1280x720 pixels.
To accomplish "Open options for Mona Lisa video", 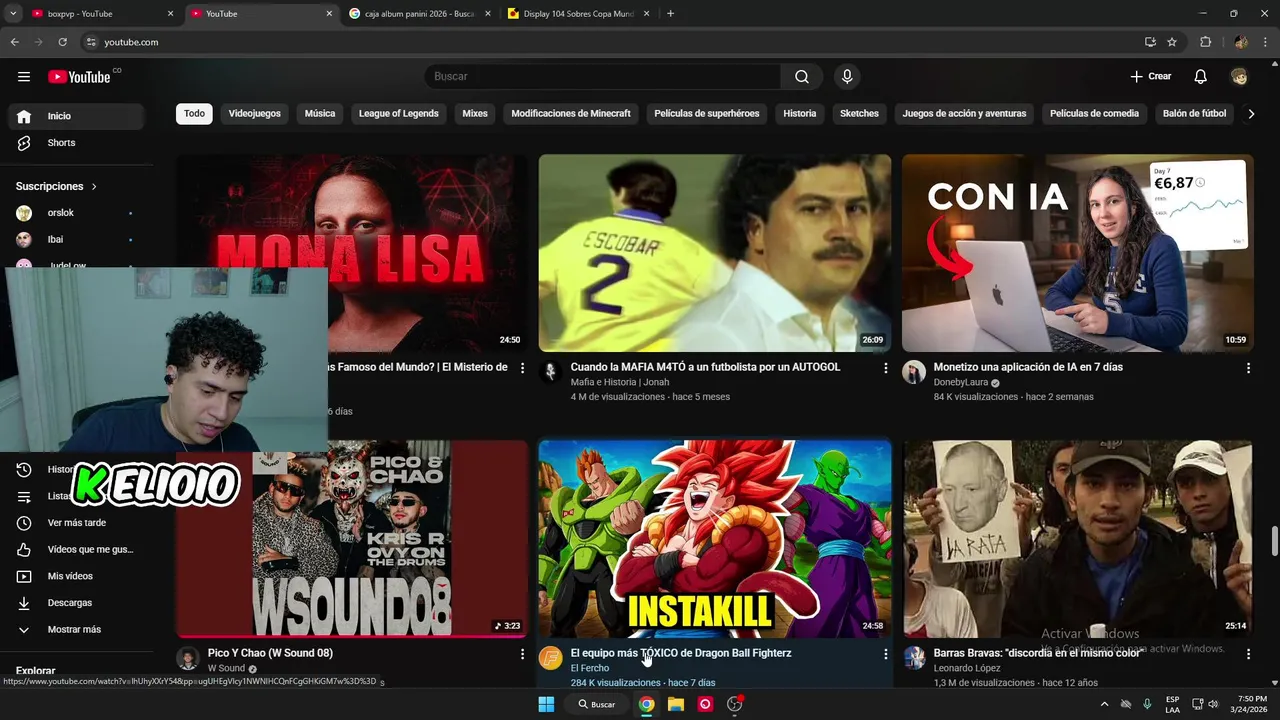I will click(522, 368).
